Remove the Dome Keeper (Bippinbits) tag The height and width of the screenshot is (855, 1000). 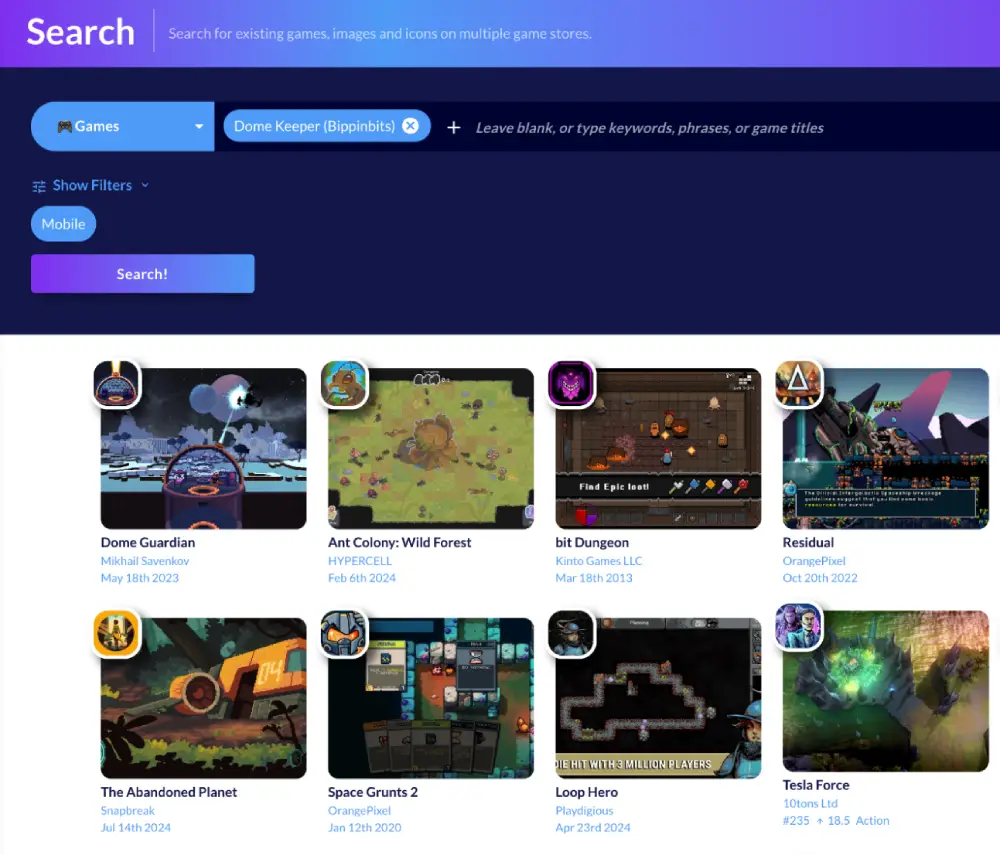(410, 126)
